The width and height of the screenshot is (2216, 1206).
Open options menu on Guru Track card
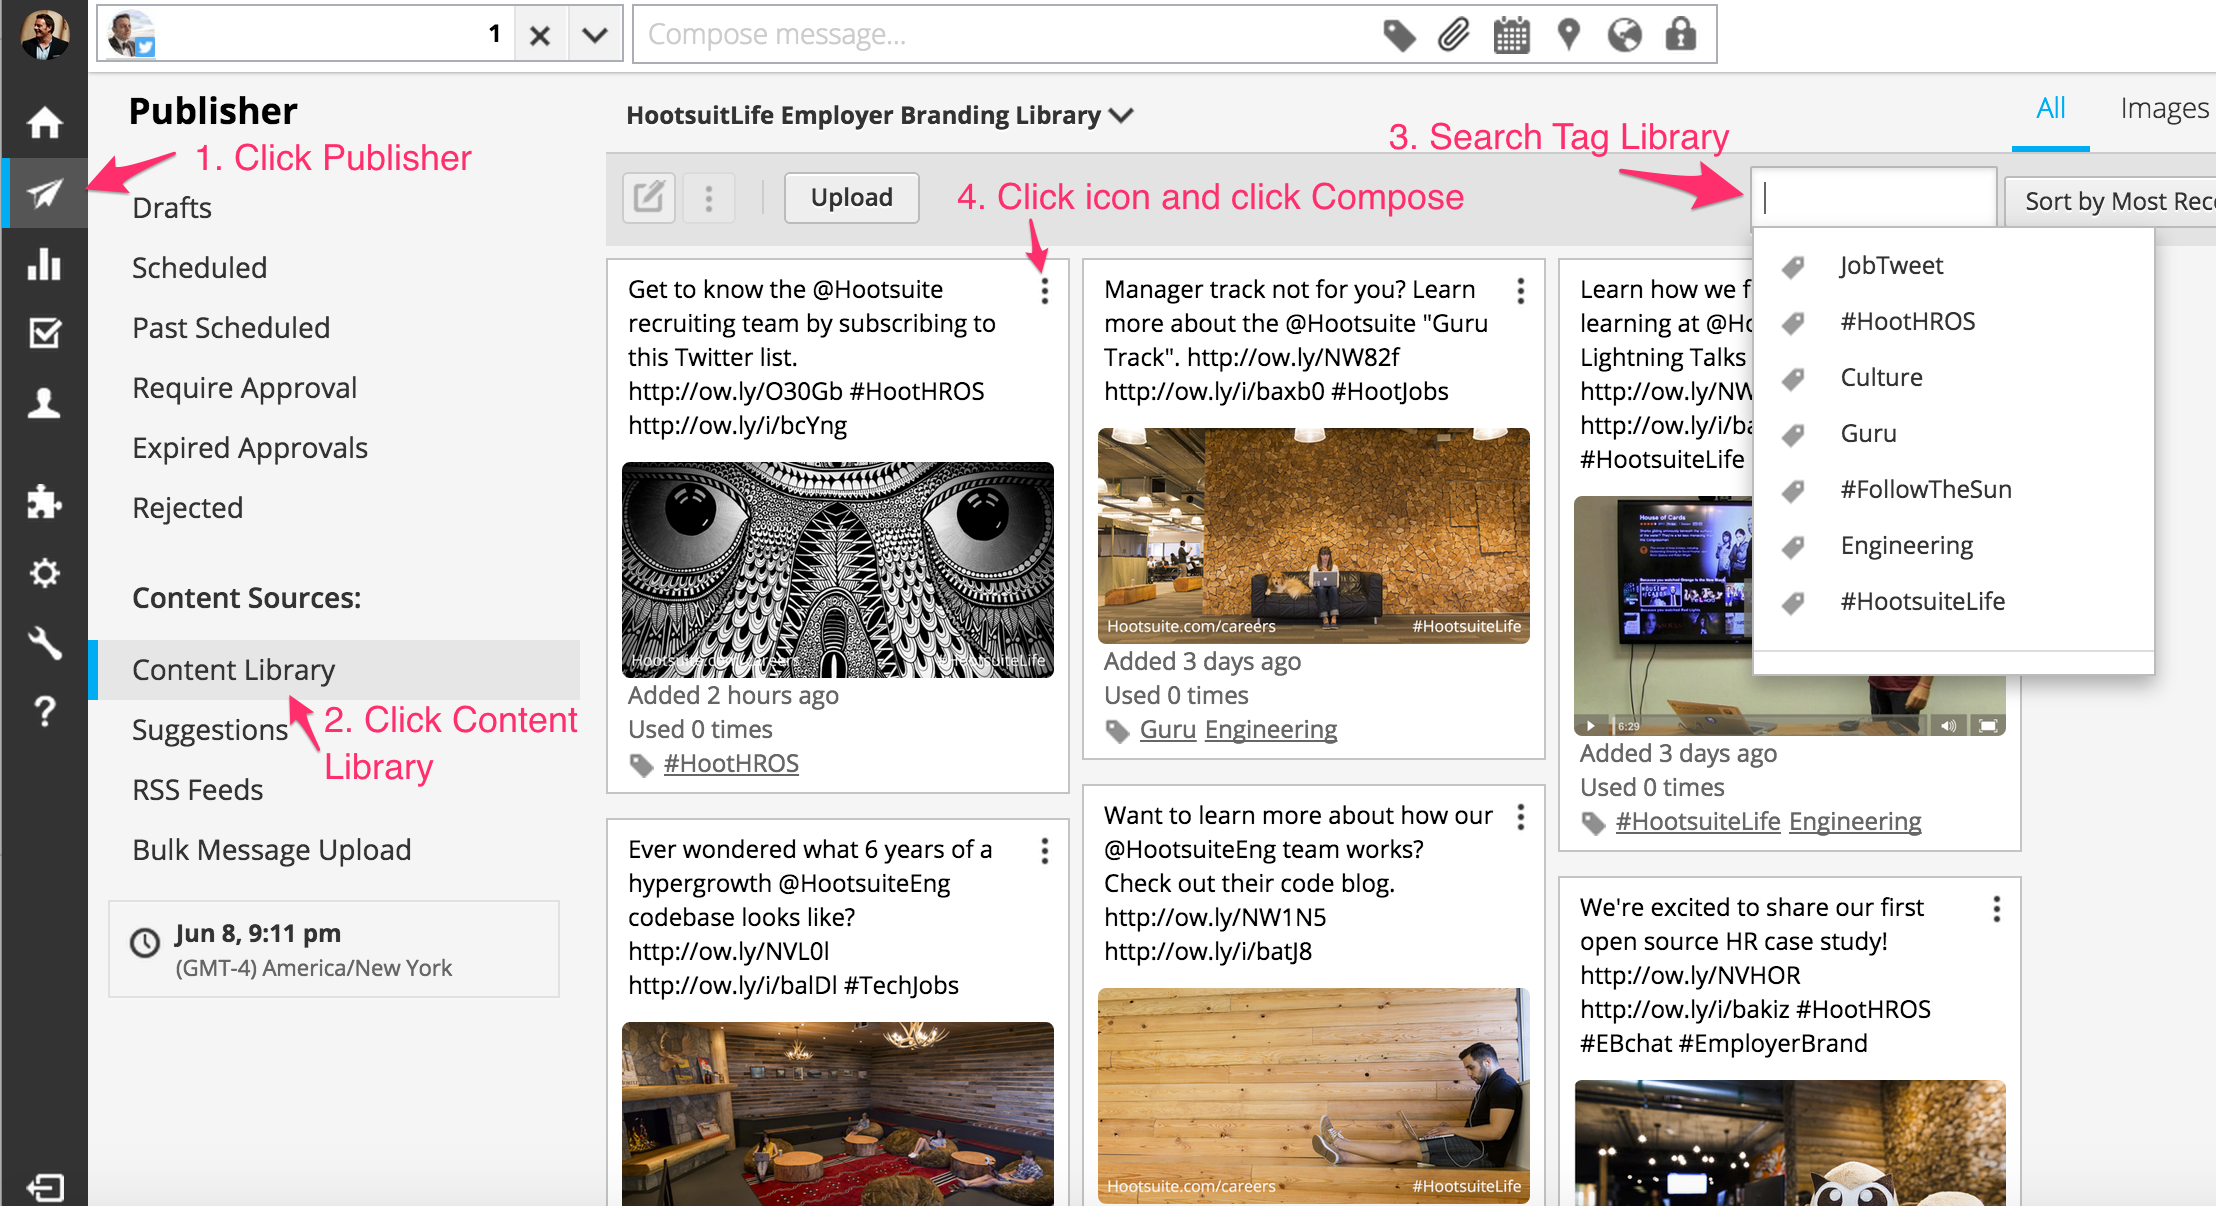click(x=1521, y=291)
